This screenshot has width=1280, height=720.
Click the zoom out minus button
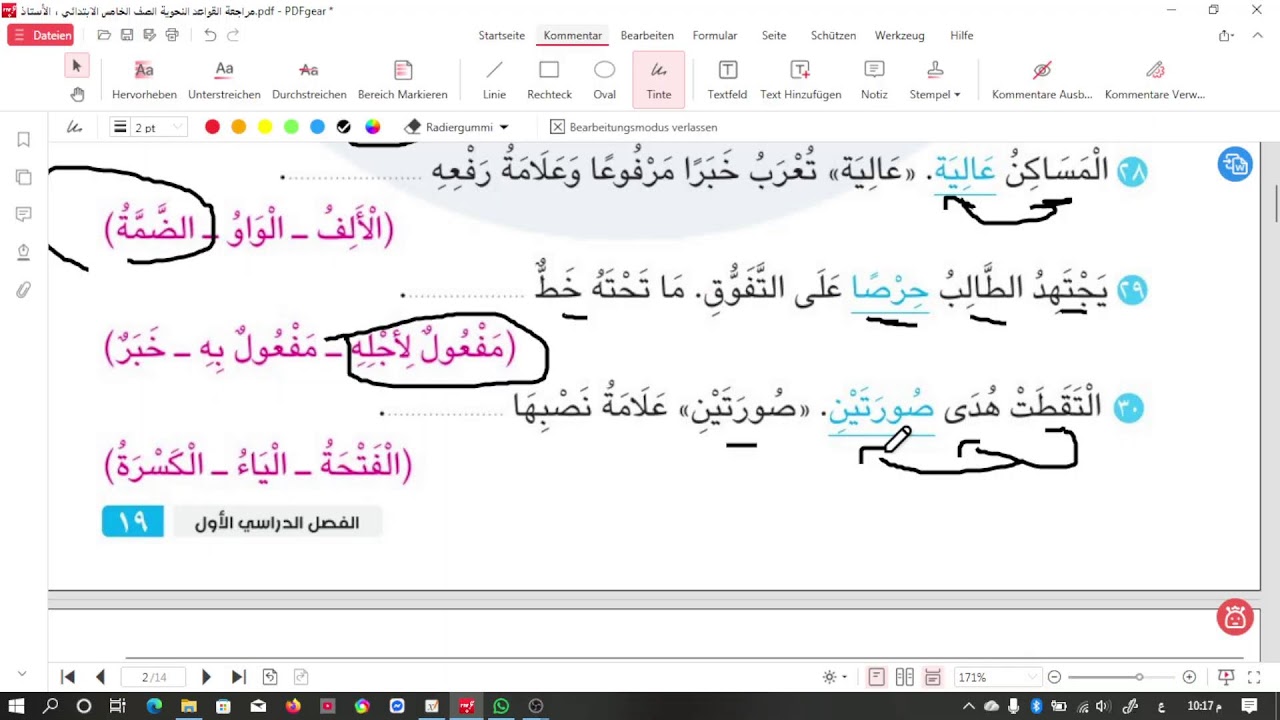click(x=1054, y=677)
